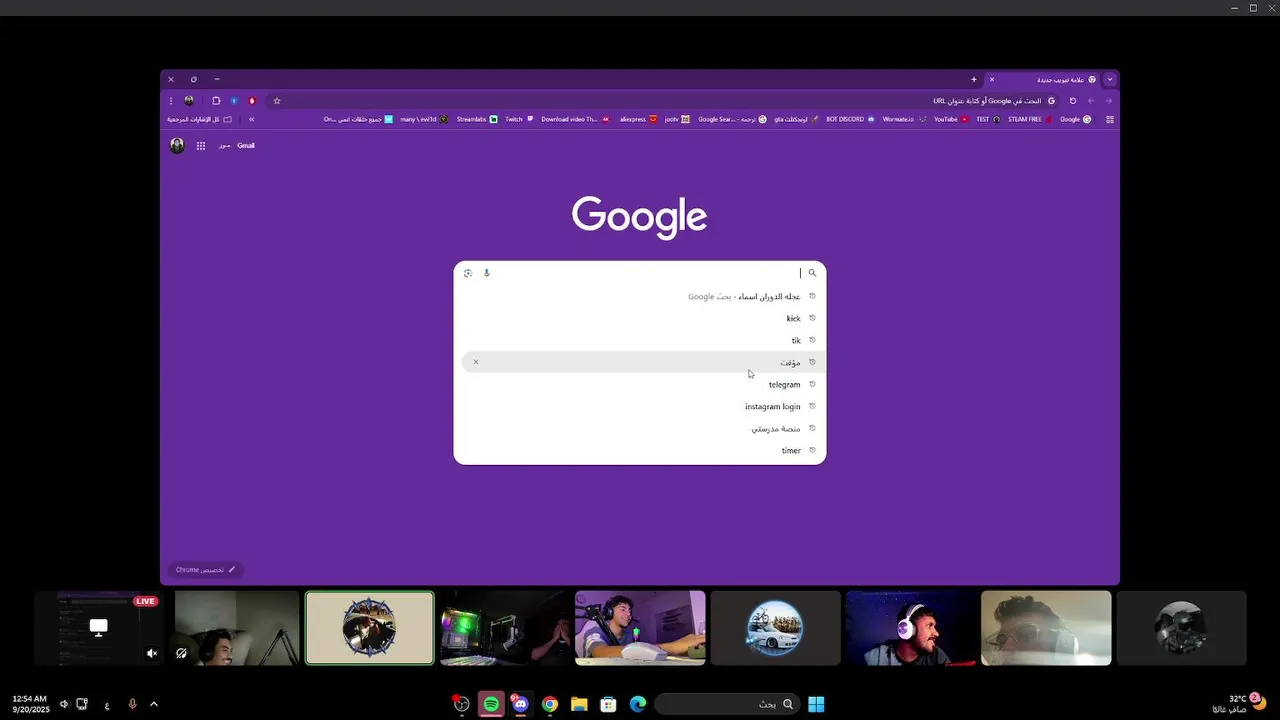The height and width of the screenshot is (720, 1280).
Task: Open Microsoft Edge from the taskbar
Action: (637, 704)
